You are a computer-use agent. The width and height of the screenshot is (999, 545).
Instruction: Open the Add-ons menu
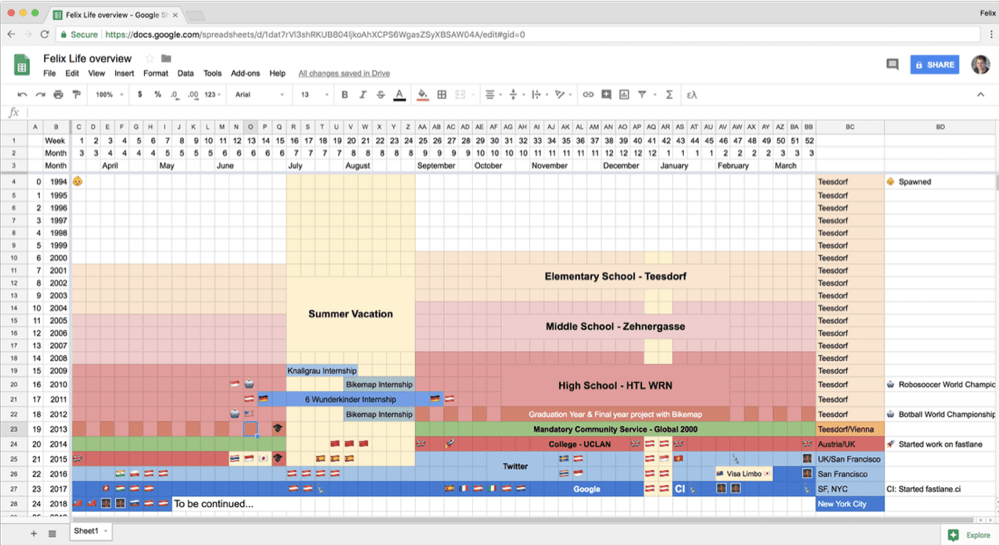(245, 74)
